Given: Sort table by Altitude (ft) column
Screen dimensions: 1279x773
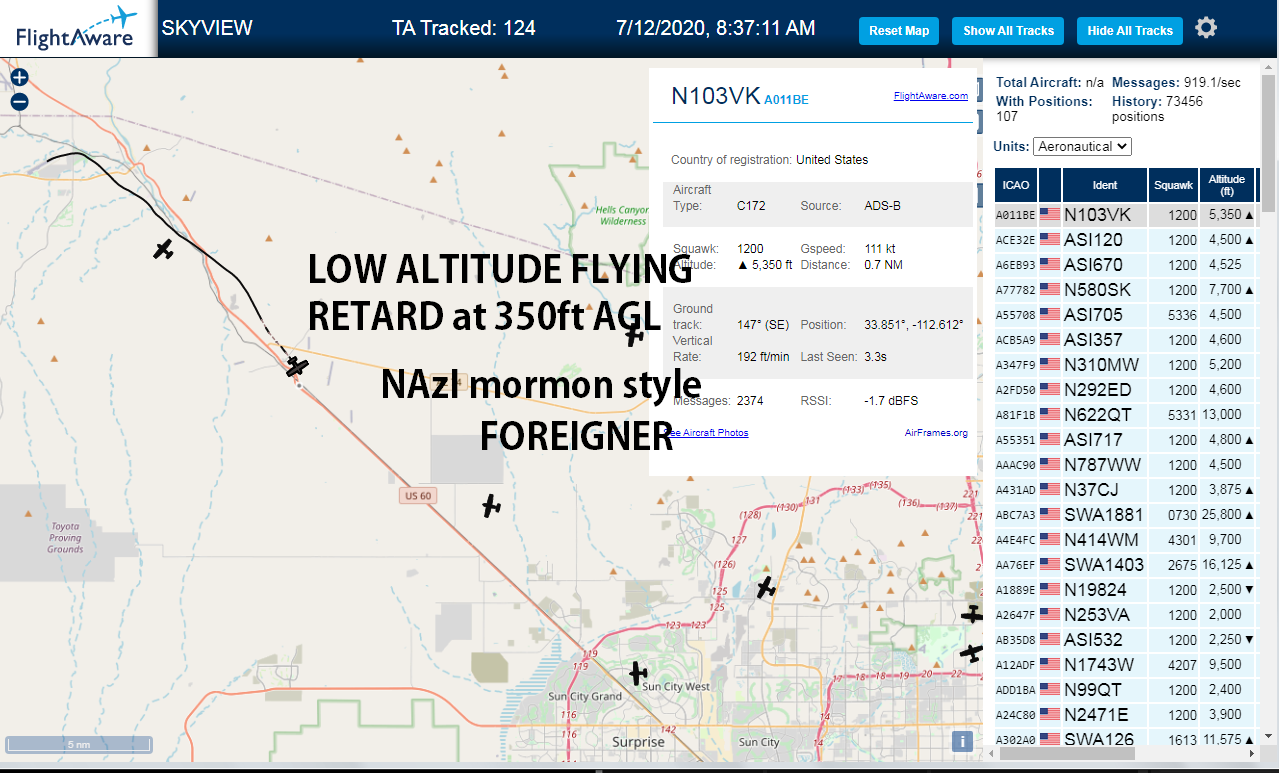Looking at the screenshot, I should coord(1226,185).
